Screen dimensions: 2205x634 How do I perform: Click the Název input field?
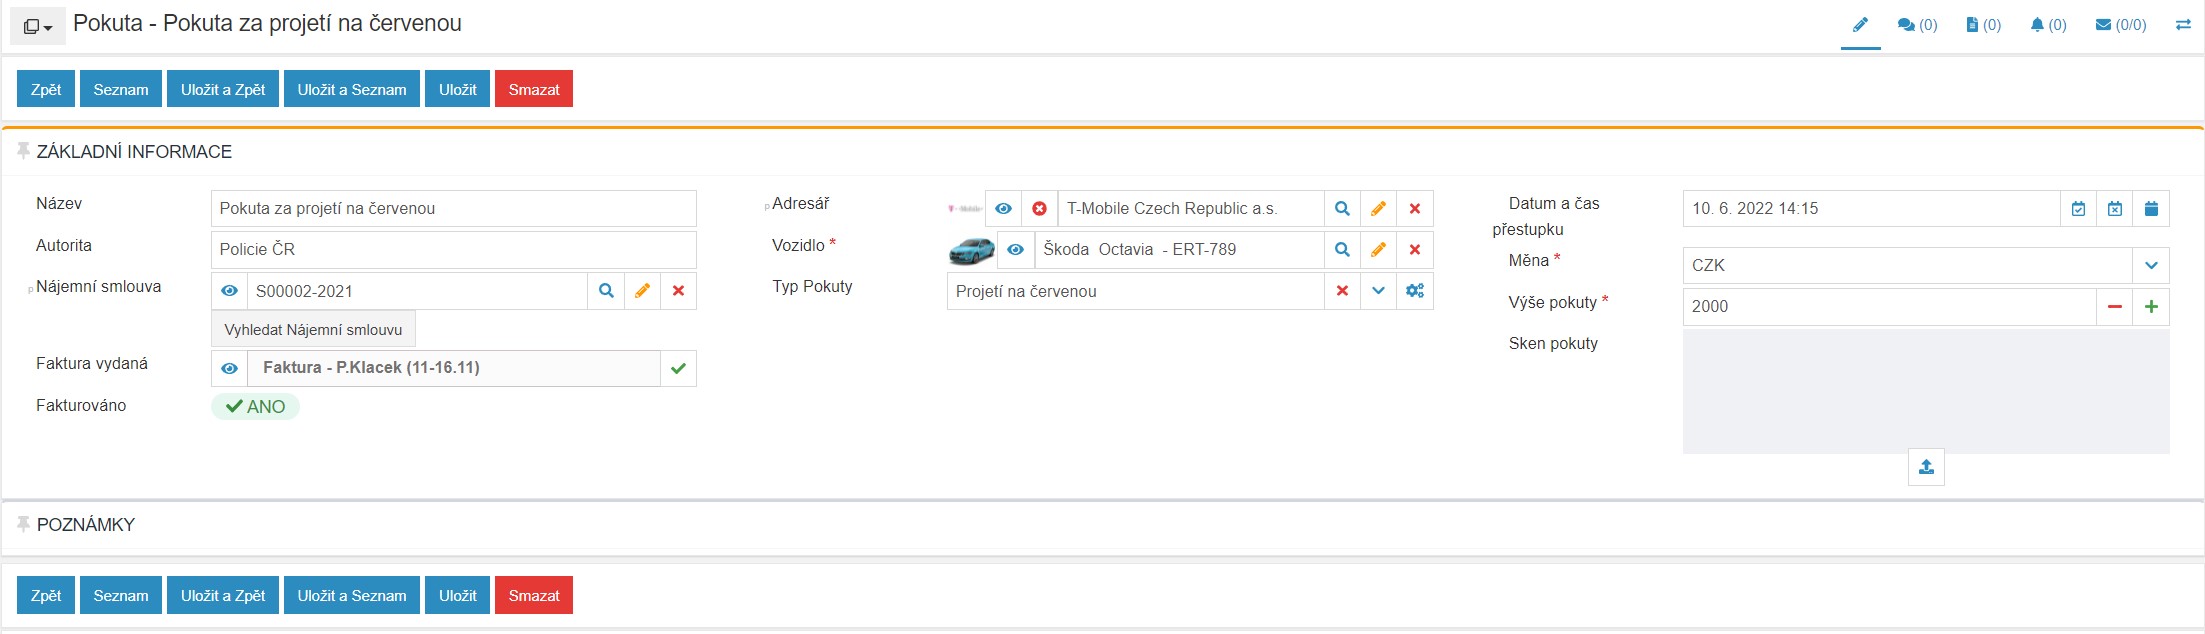pos(454,209)
